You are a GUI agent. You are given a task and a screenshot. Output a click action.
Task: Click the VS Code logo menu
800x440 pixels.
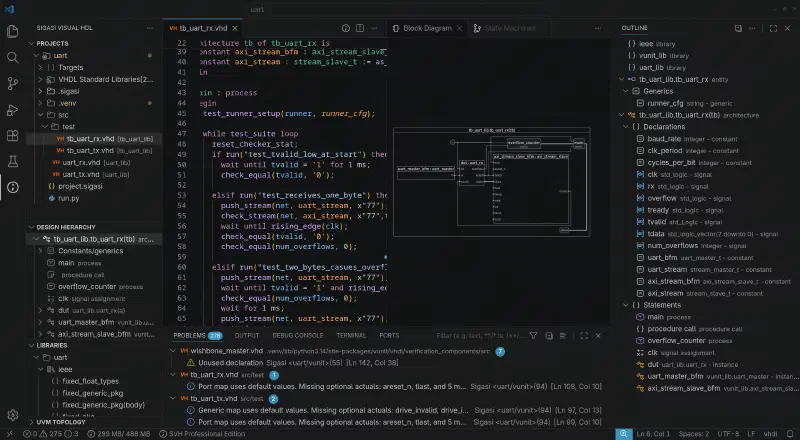click(x=9, y=9)
